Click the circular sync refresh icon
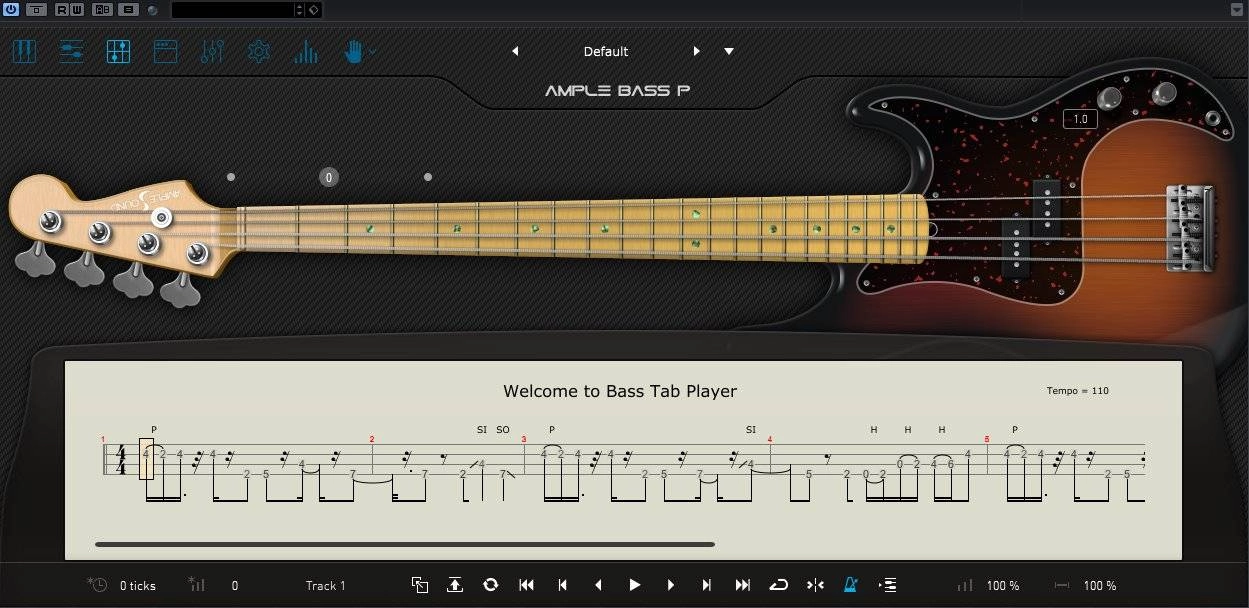The image size is (1249, 608). coord(490,585)
